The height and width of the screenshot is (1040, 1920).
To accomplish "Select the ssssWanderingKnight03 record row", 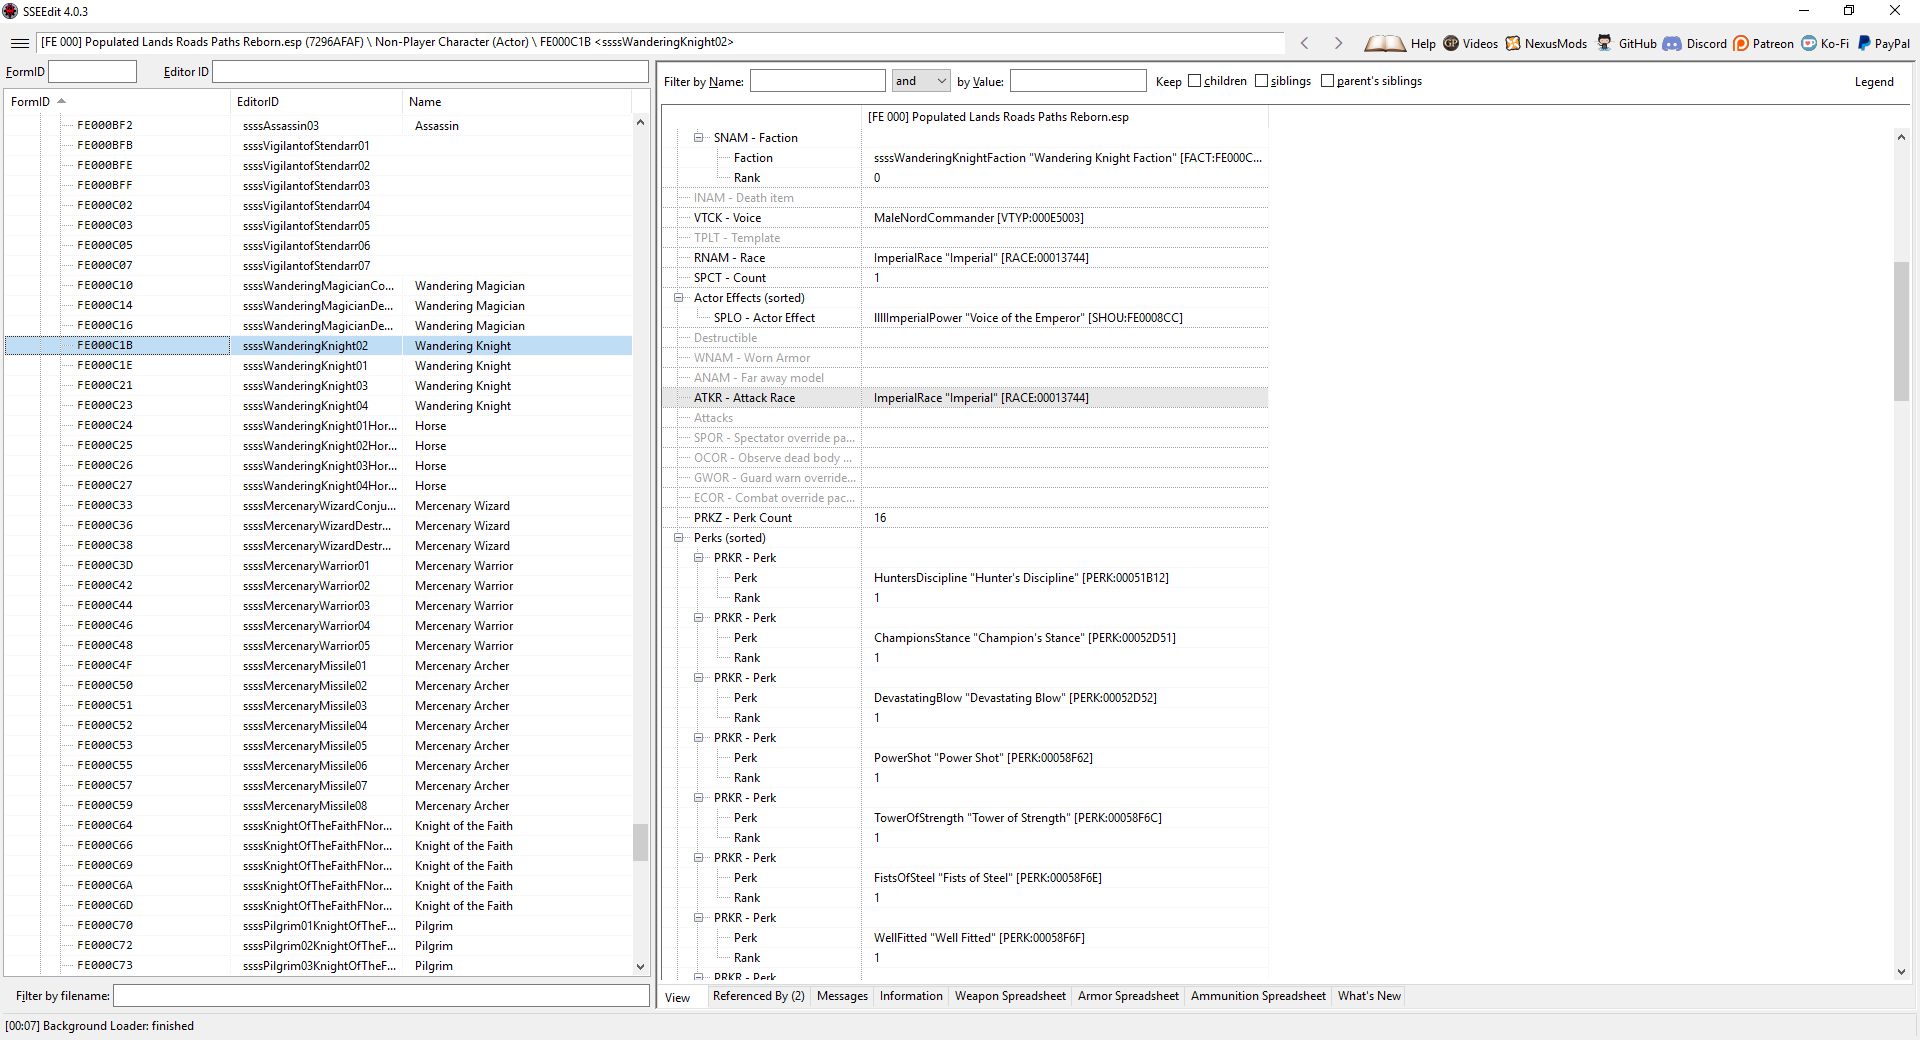I will tap(305, 386).
